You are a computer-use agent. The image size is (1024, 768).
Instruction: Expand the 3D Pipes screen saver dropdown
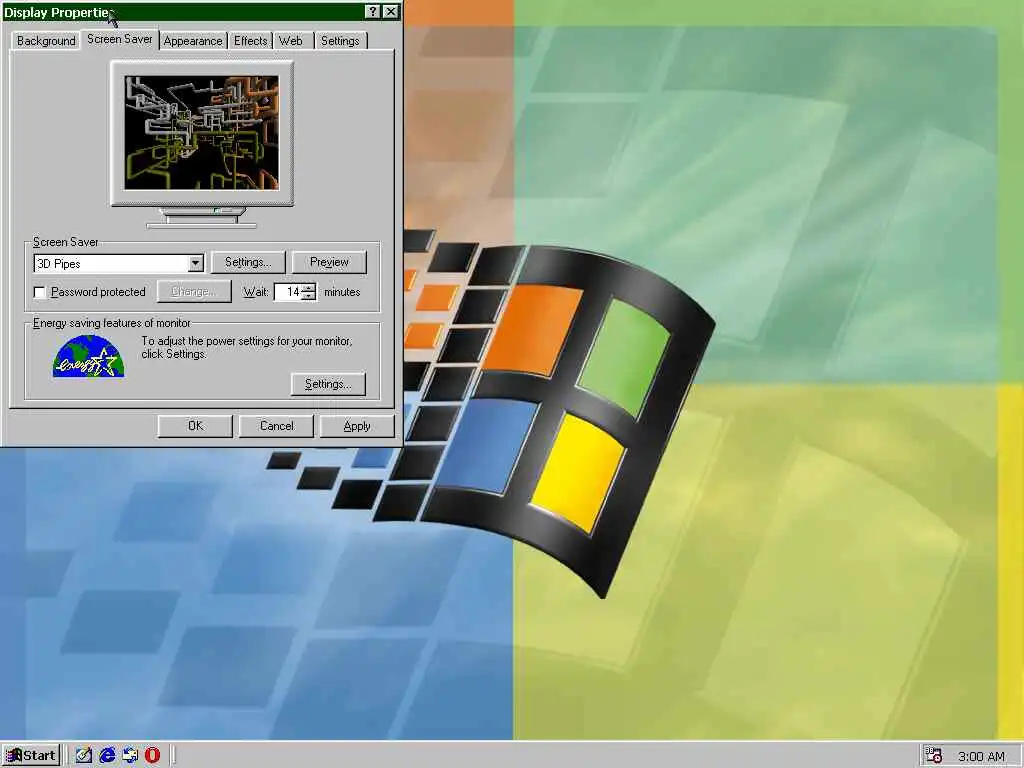[x=195, y=263]
